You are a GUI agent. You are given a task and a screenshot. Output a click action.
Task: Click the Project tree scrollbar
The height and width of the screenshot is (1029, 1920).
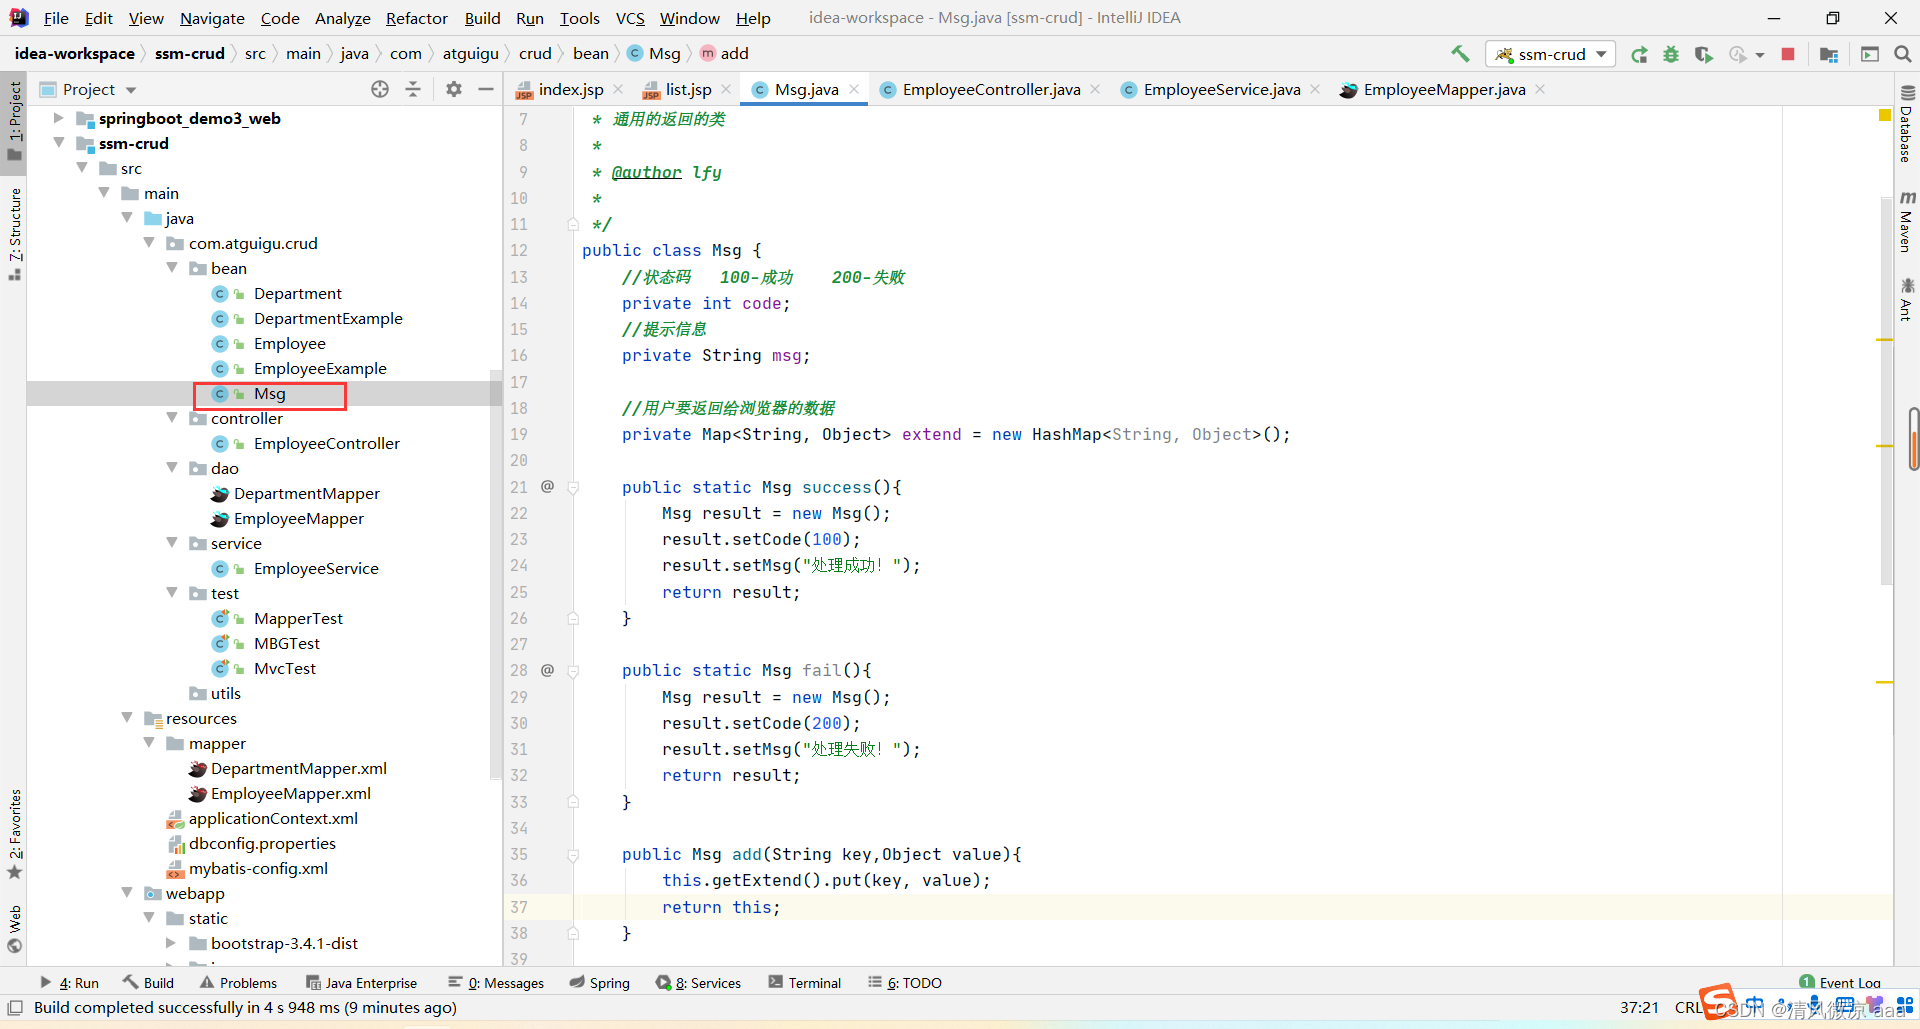[x=495, y=575]
